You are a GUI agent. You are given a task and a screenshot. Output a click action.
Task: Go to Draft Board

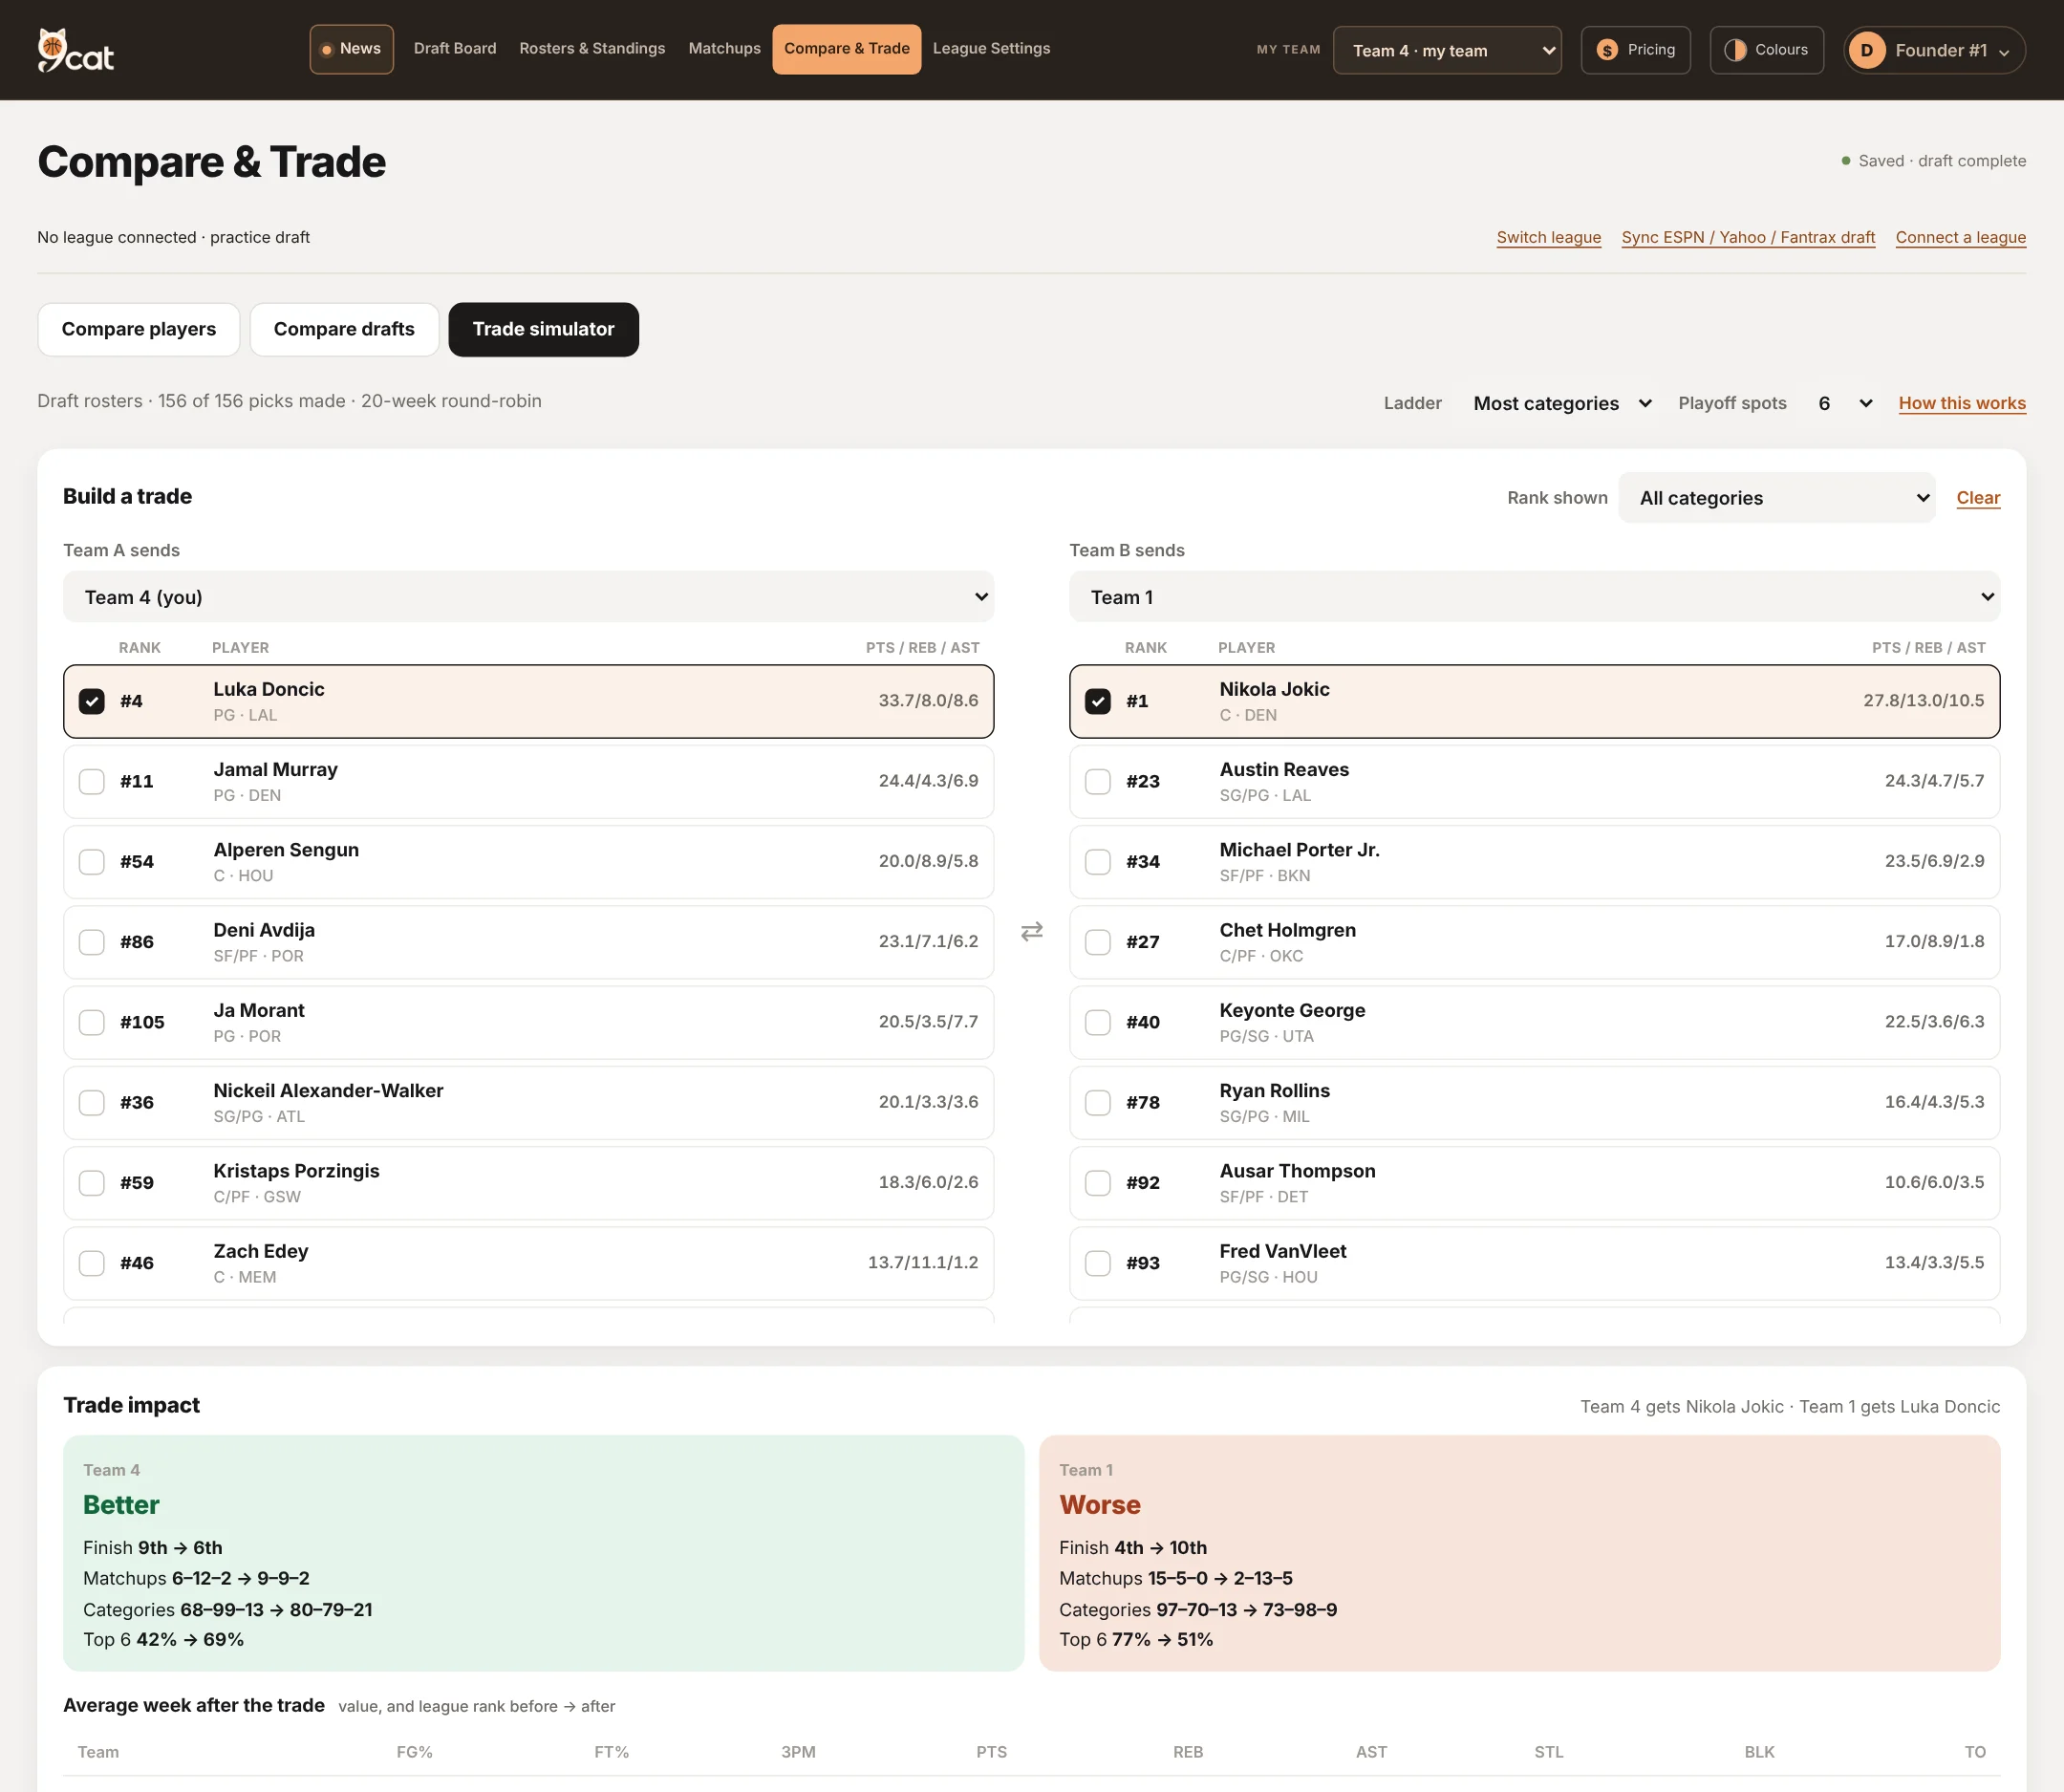point(455,49)
